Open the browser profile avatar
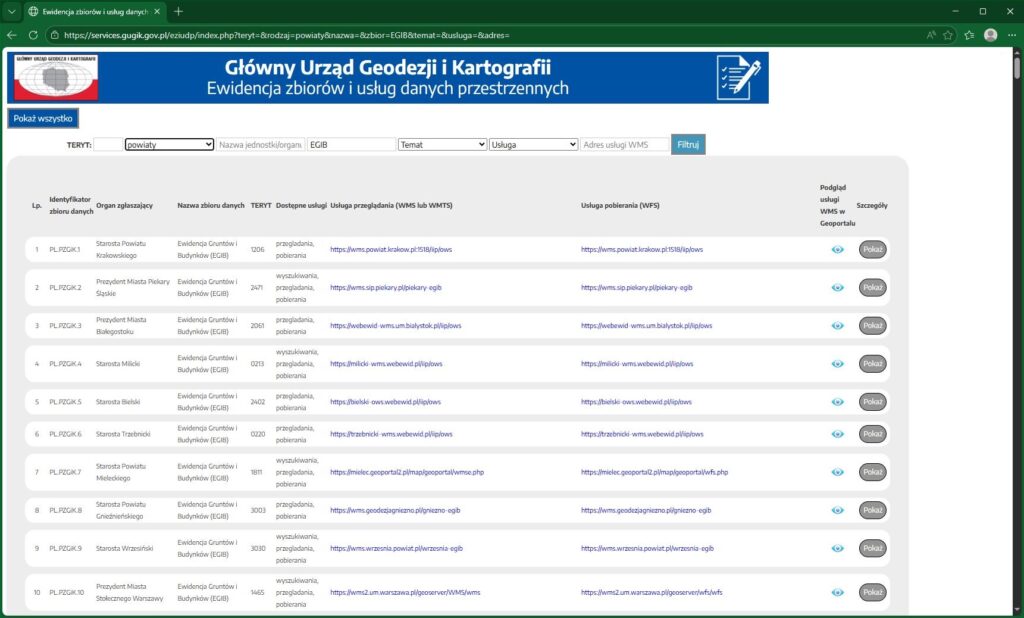Viewport: 1024px width, 618px height. 990,34
